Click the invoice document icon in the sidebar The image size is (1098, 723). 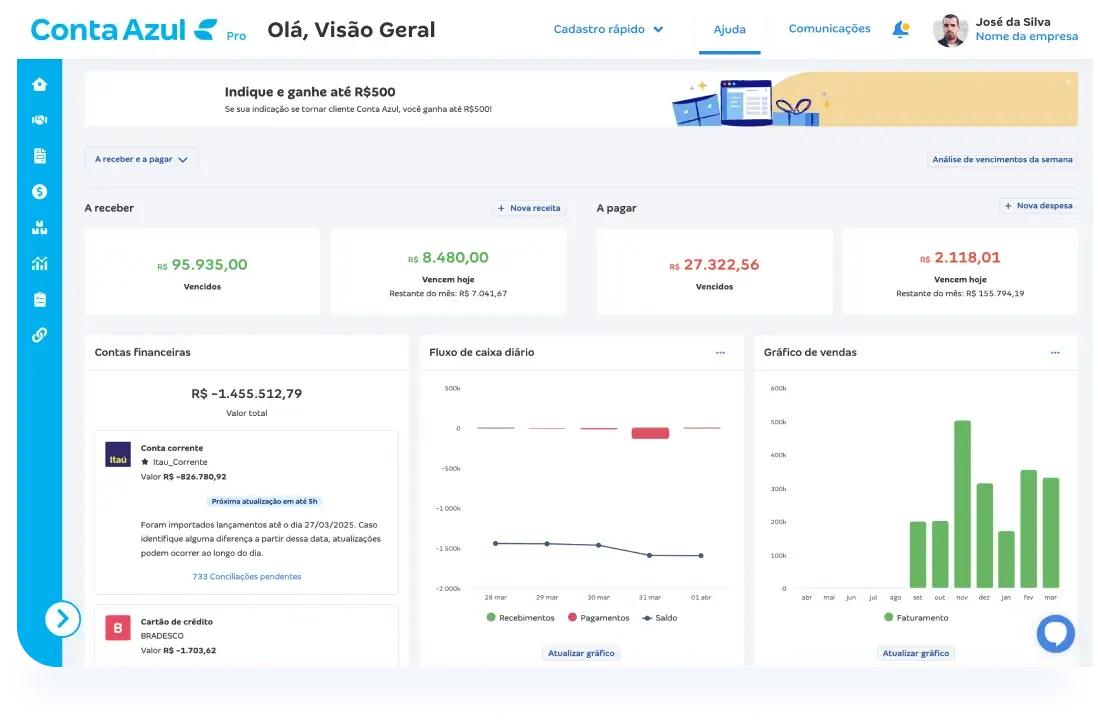click(39, 156)
